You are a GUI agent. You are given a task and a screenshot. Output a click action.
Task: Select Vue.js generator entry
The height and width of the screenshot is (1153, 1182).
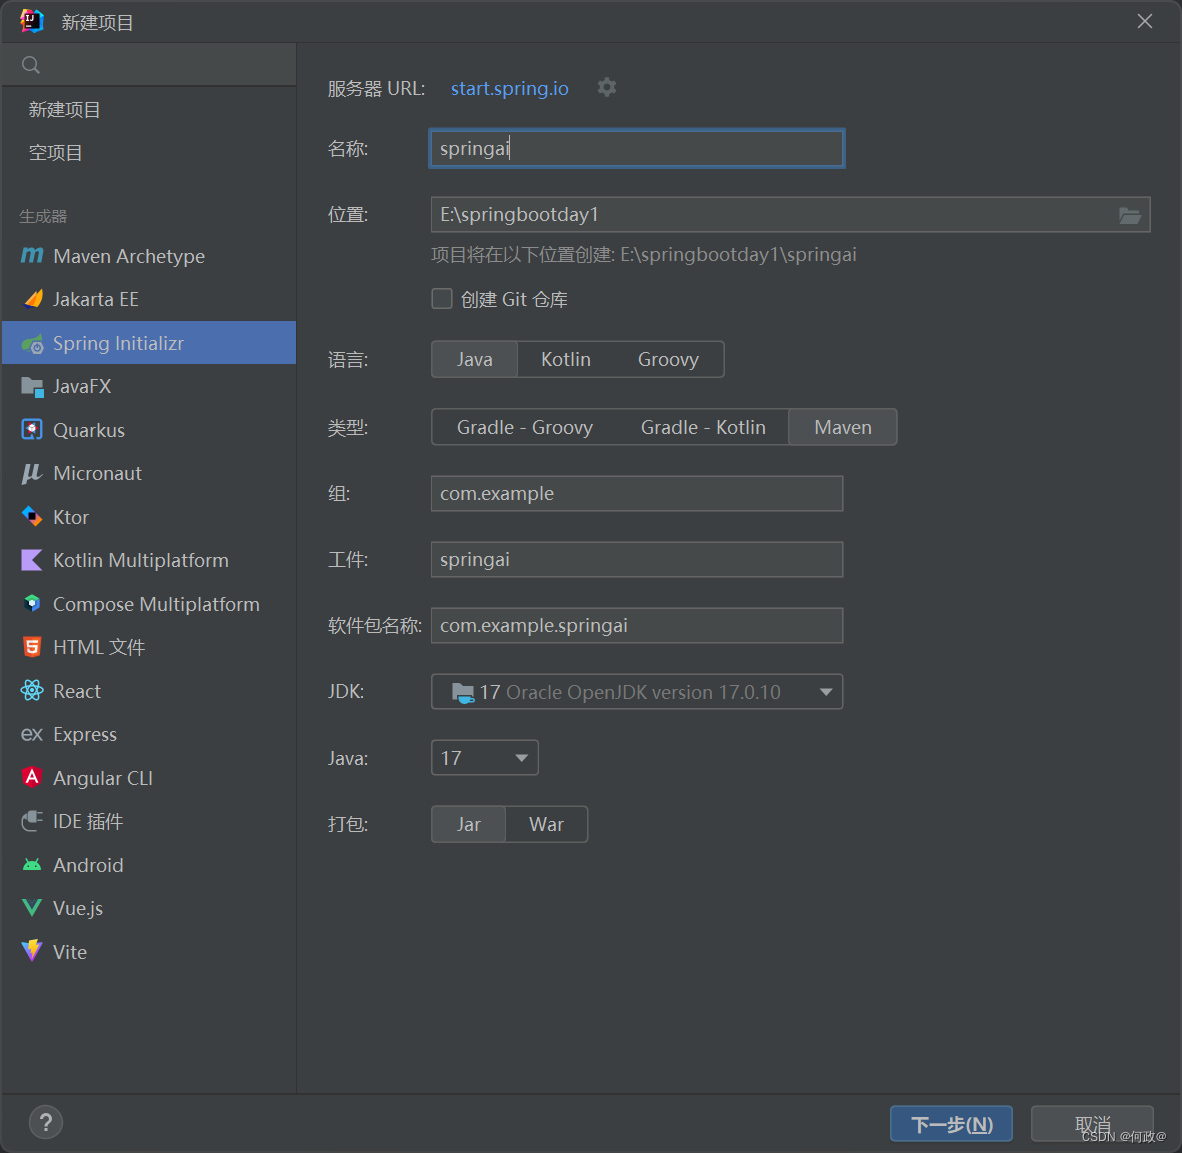149,907
